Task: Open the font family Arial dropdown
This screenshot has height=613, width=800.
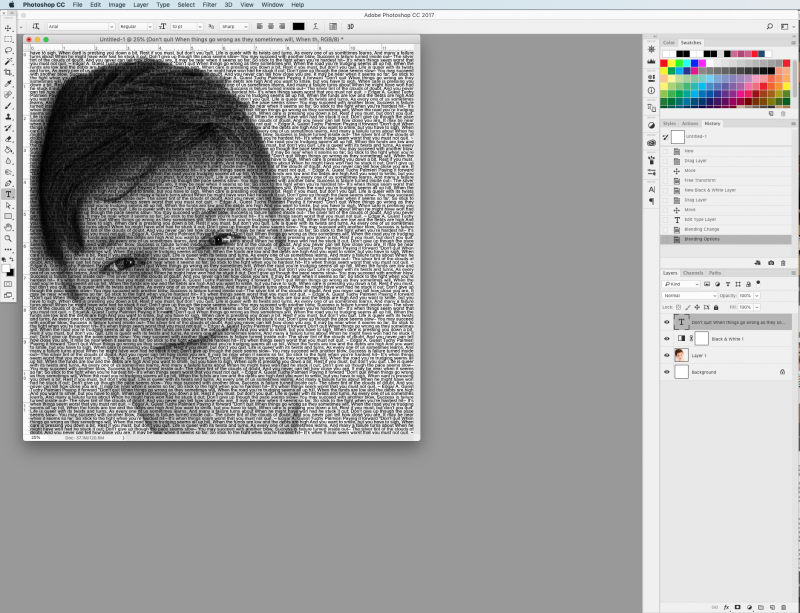Action: pyautogui.click(x=81, y=27)
